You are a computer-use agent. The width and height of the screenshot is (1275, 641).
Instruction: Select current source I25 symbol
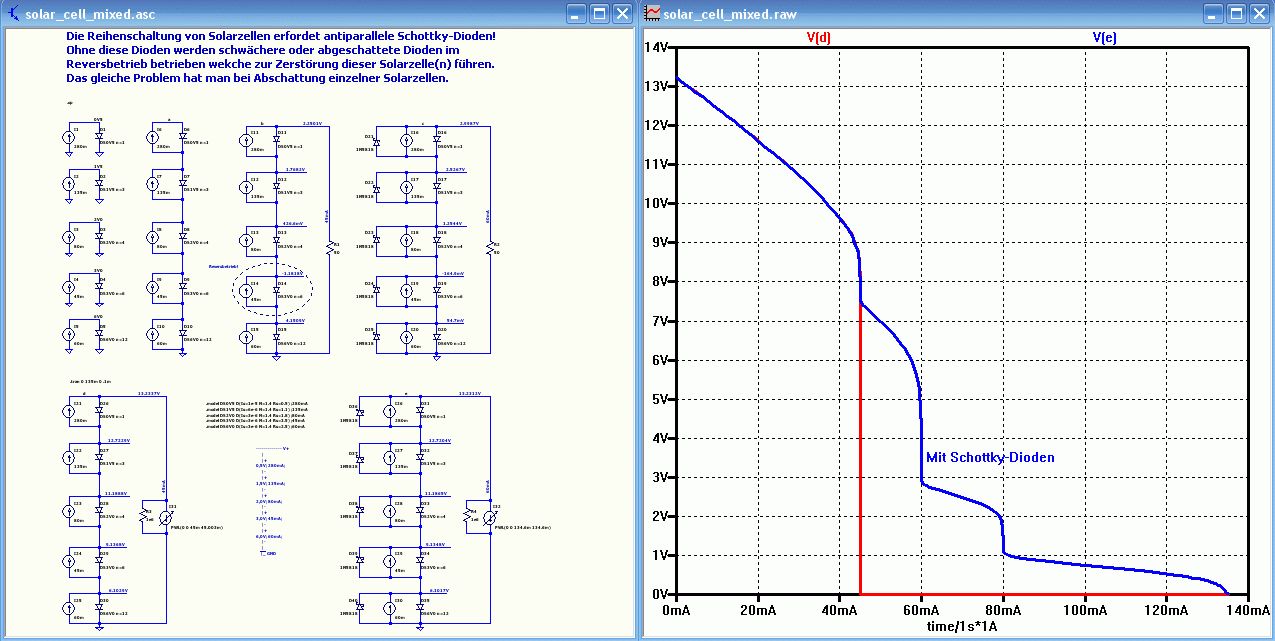pos(69,610)
